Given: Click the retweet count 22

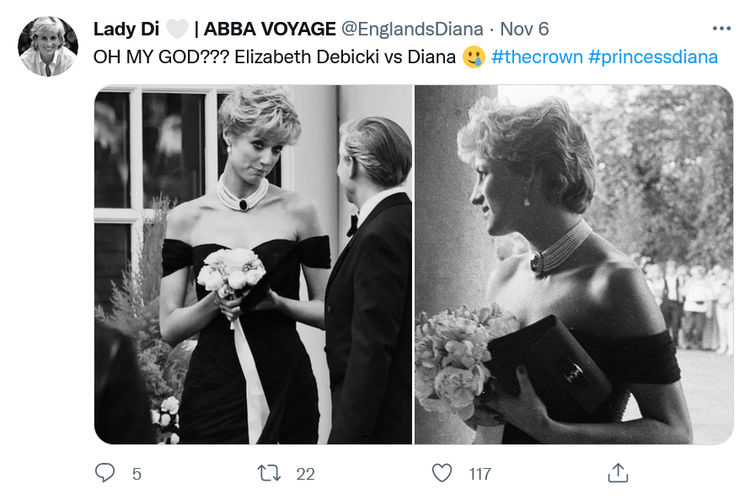Looking at the screenshot, I should [306, 472].
